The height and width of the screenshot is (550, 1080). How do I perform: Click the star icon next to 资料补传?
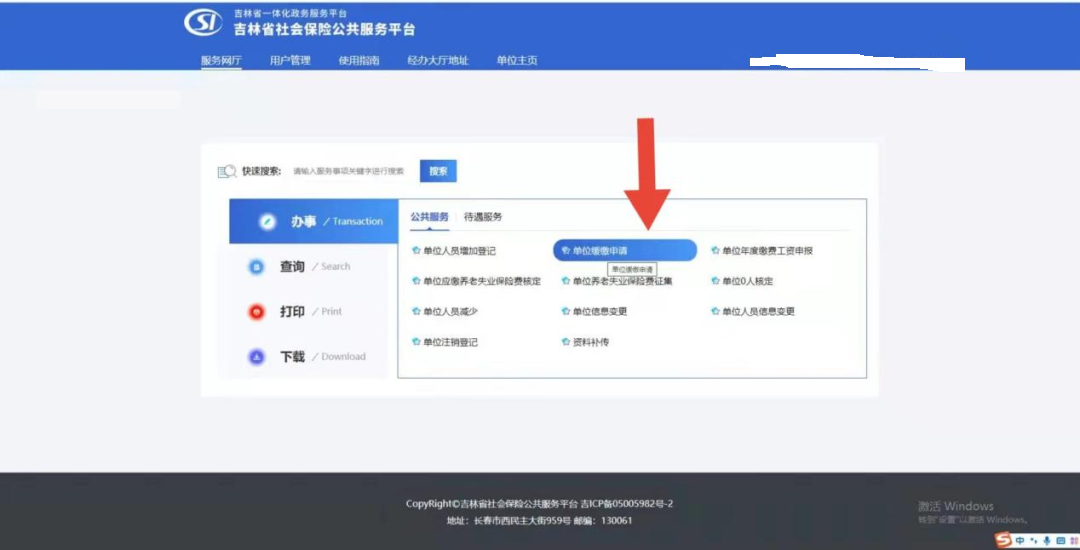coord(566,342)
